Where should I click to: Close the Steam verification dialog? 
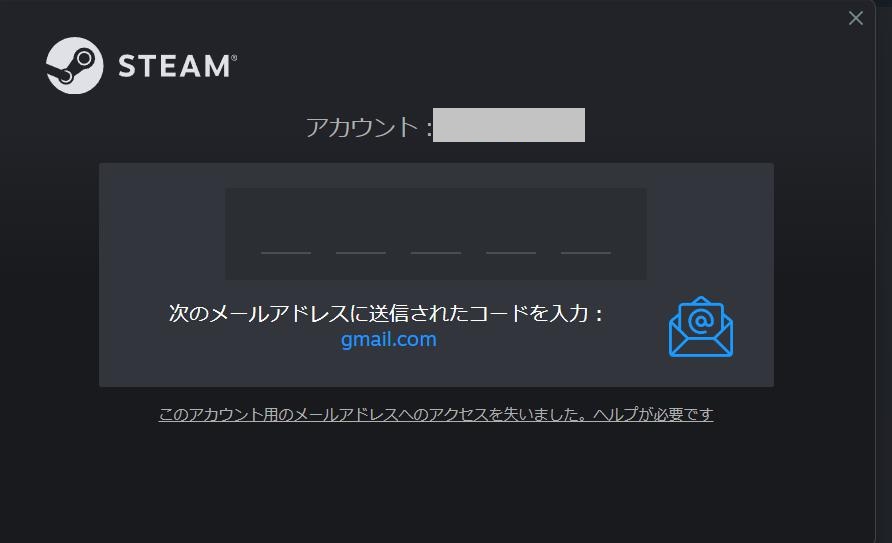tap(856, 18)
